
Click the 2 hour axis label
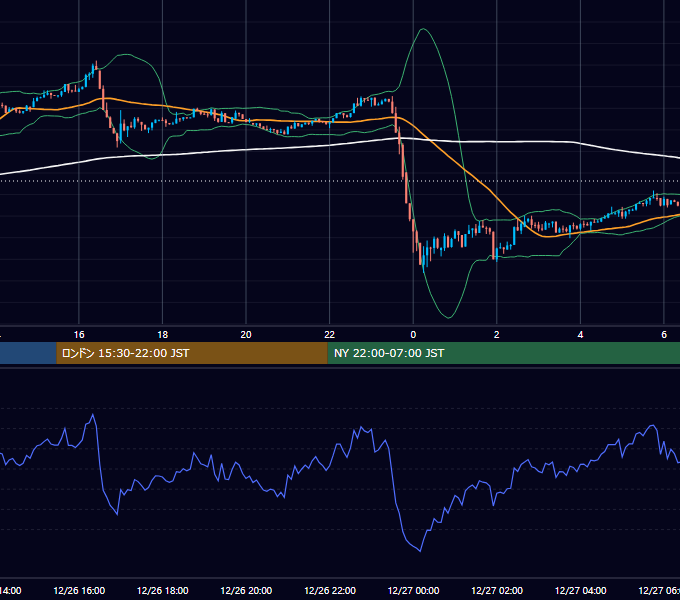497,335
